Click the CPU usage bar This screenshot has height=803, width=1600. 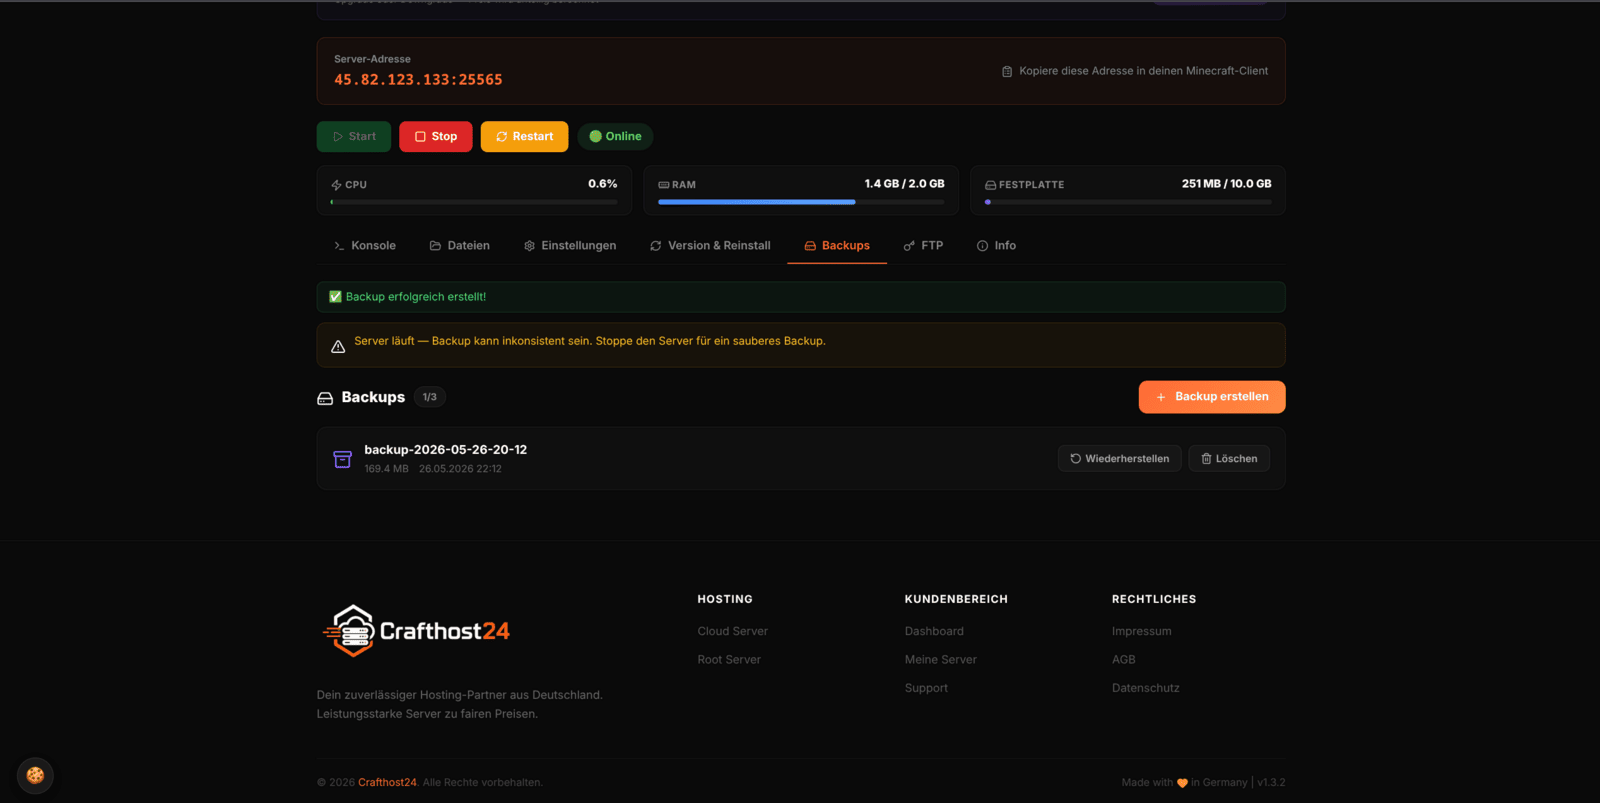tap(474, 202)
